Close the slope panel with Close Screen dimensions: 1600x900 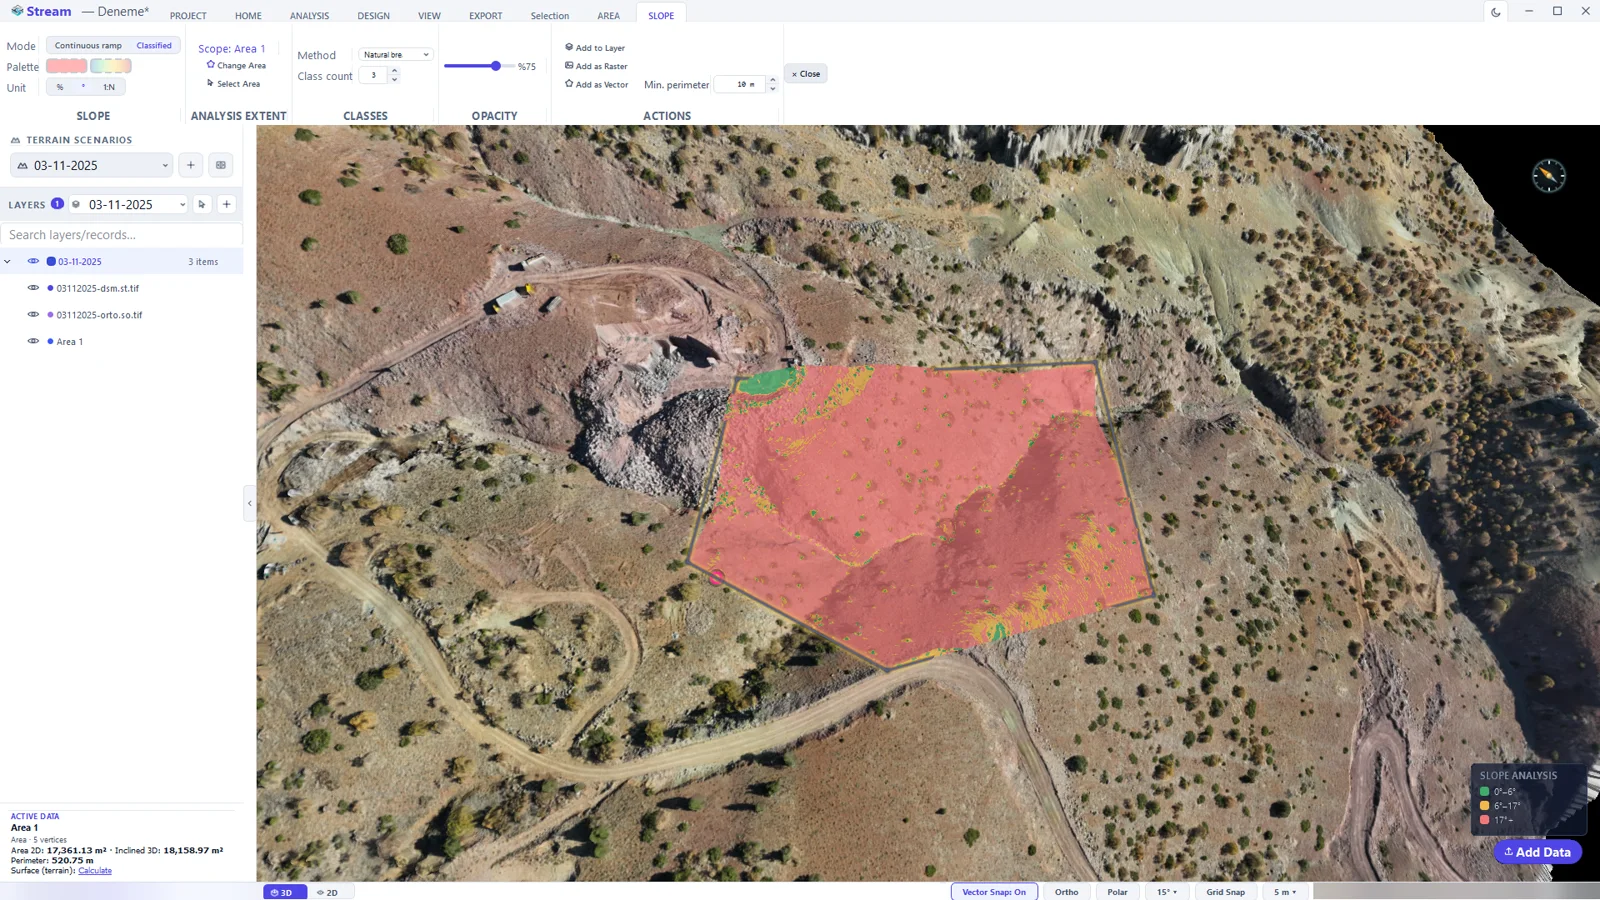(x=806, y=74)
